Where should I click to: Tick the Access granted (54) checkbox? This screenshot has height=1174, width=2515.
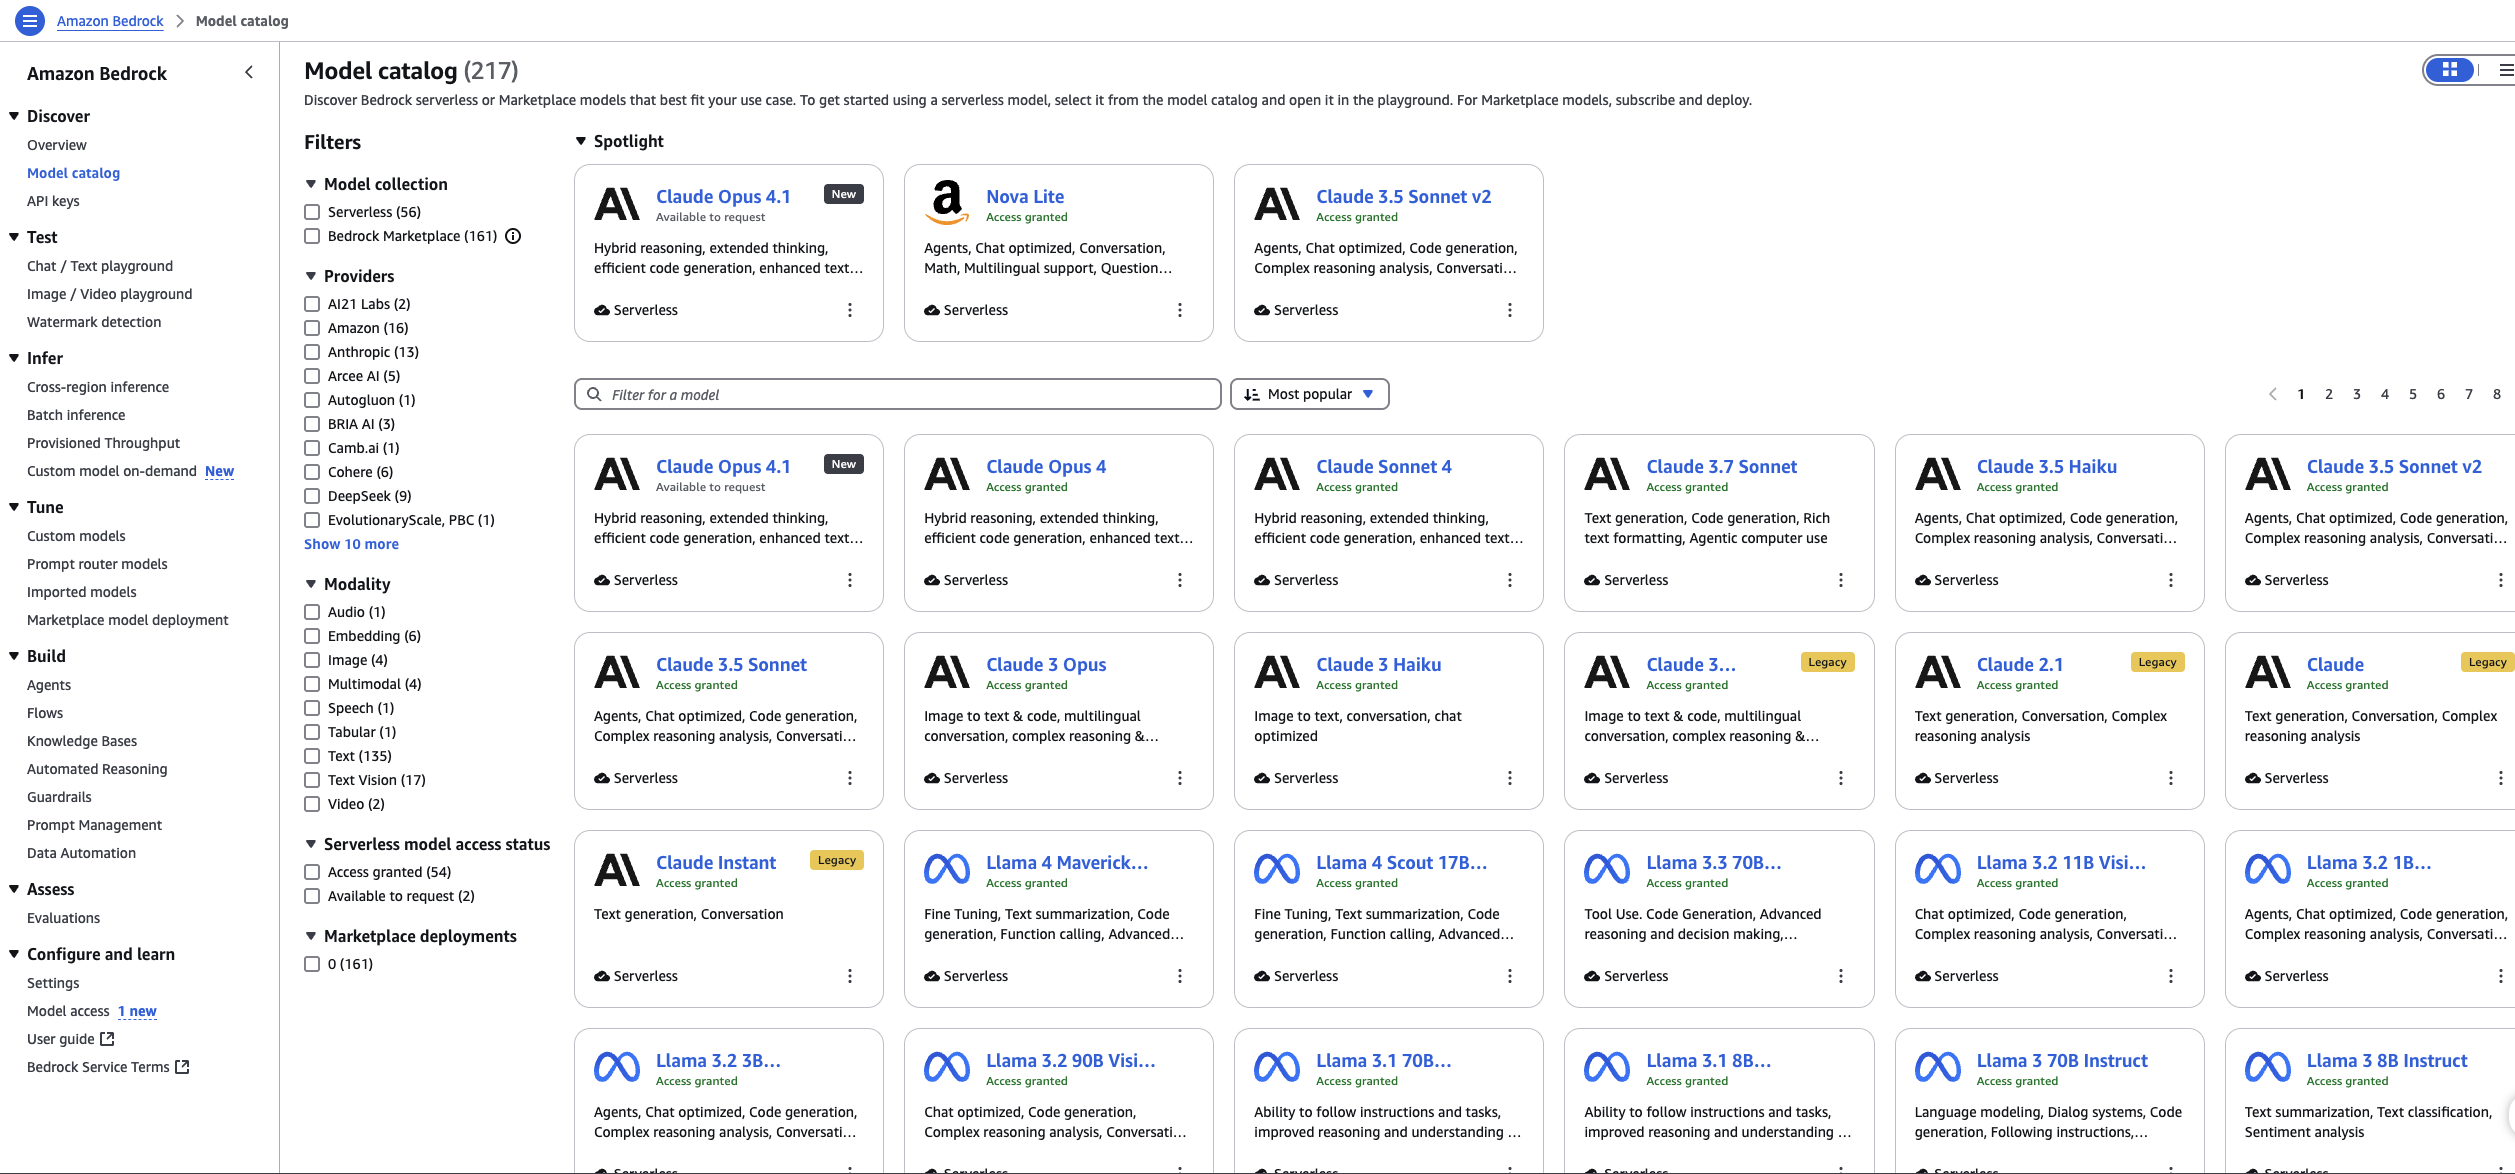point(312,872)
